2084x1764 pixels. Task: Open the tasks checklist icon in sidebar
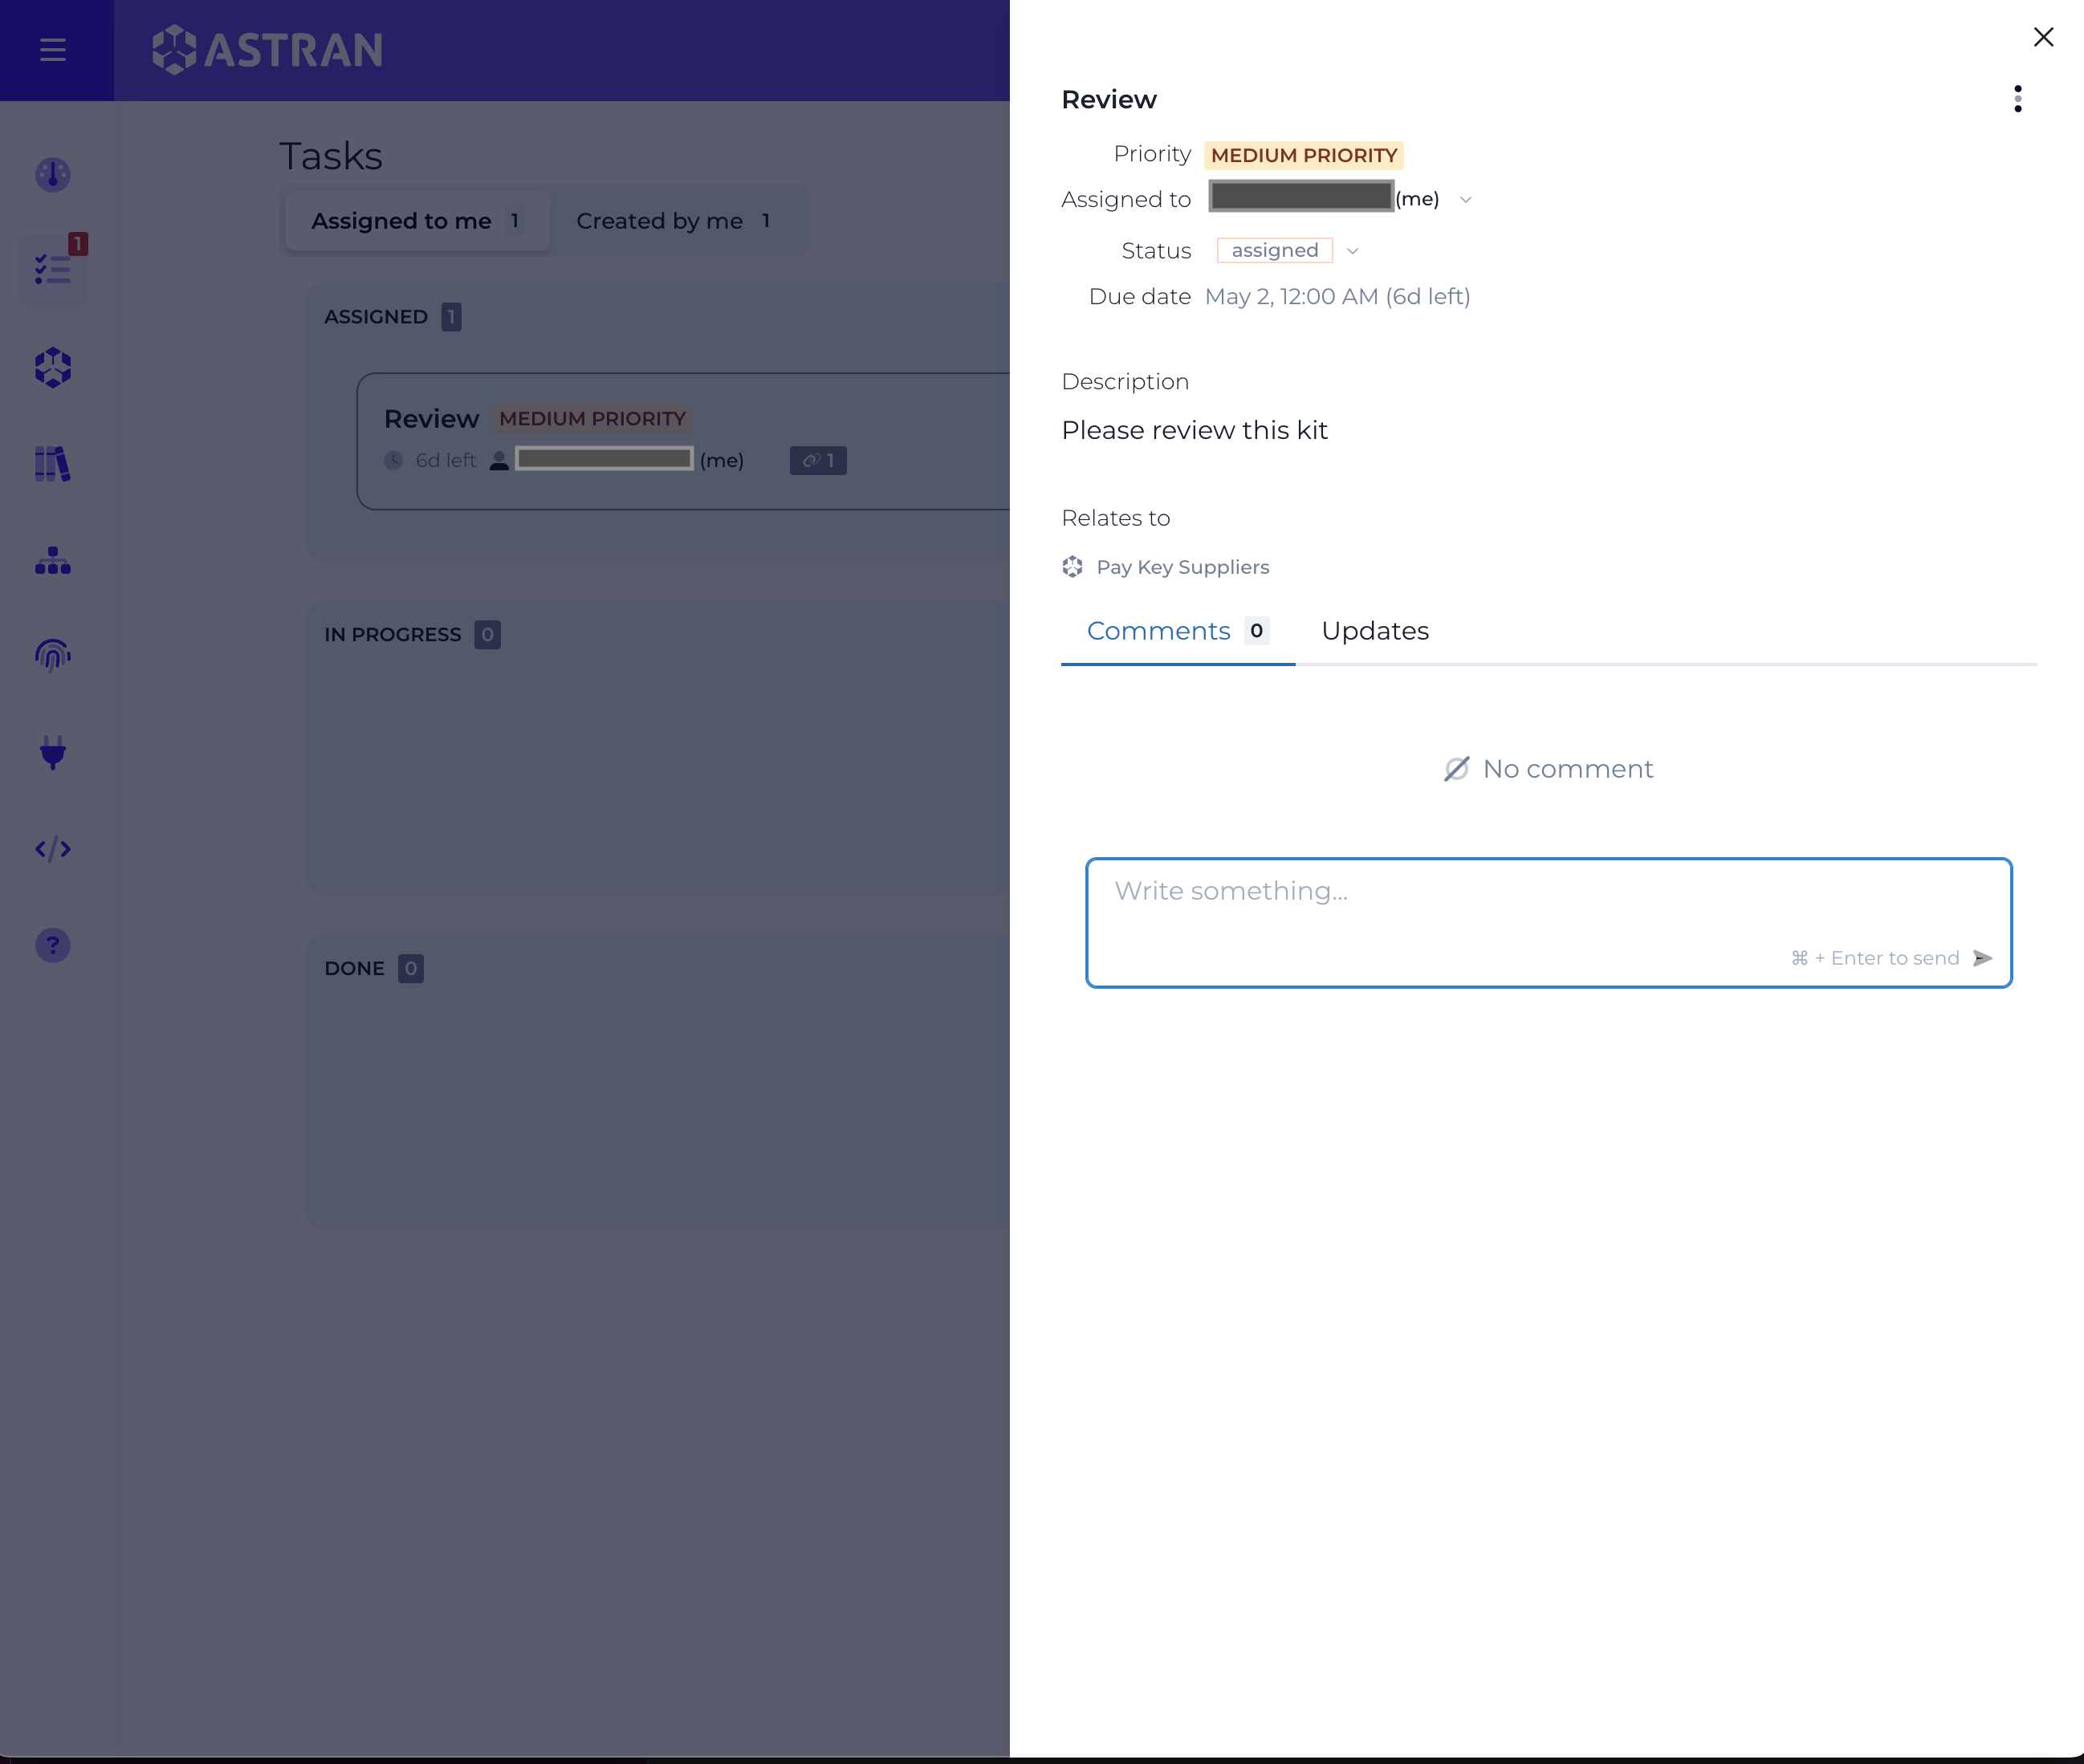tap(53, 269)
